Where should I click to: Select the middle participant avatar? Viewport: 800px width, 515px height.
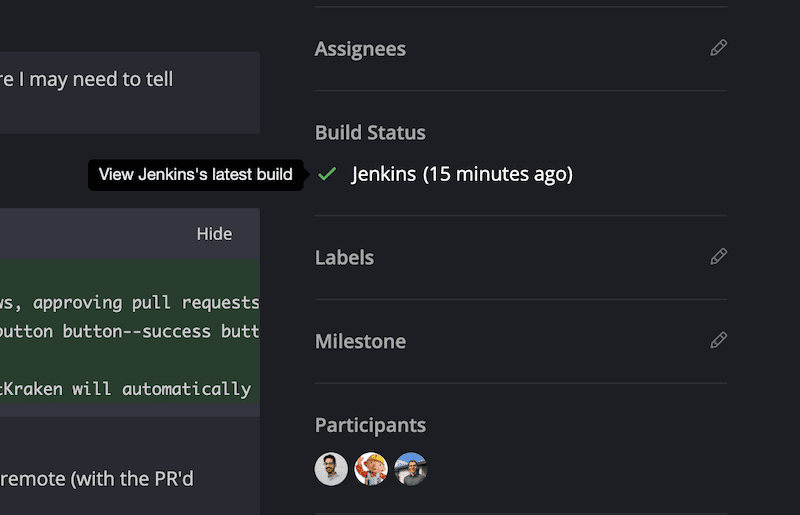coord(371,469)
